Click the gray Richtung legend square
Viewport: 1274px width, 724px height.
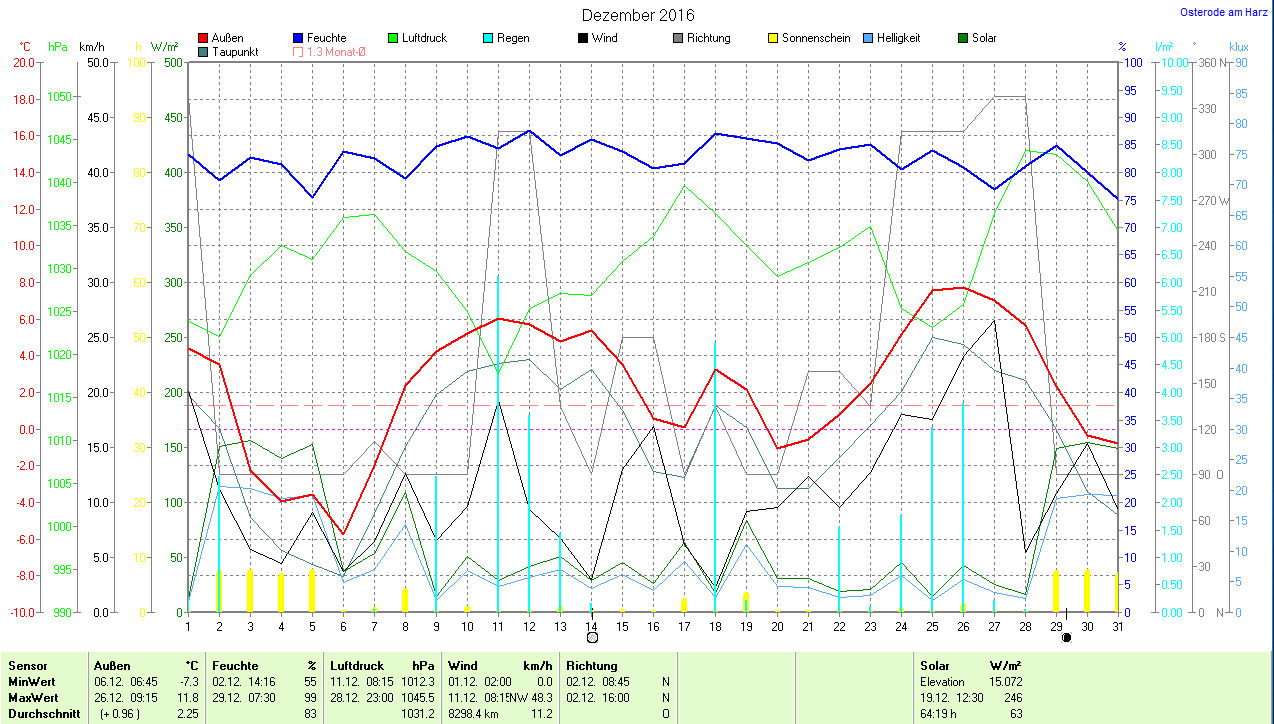coord(679,38)
